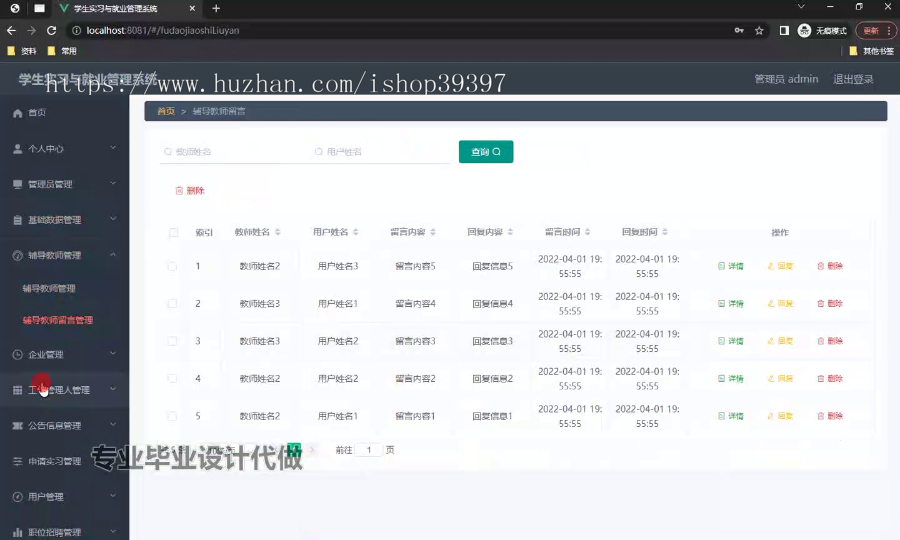
Task: Click the 基础数据管理 clipboard icon
Action: 18,220
